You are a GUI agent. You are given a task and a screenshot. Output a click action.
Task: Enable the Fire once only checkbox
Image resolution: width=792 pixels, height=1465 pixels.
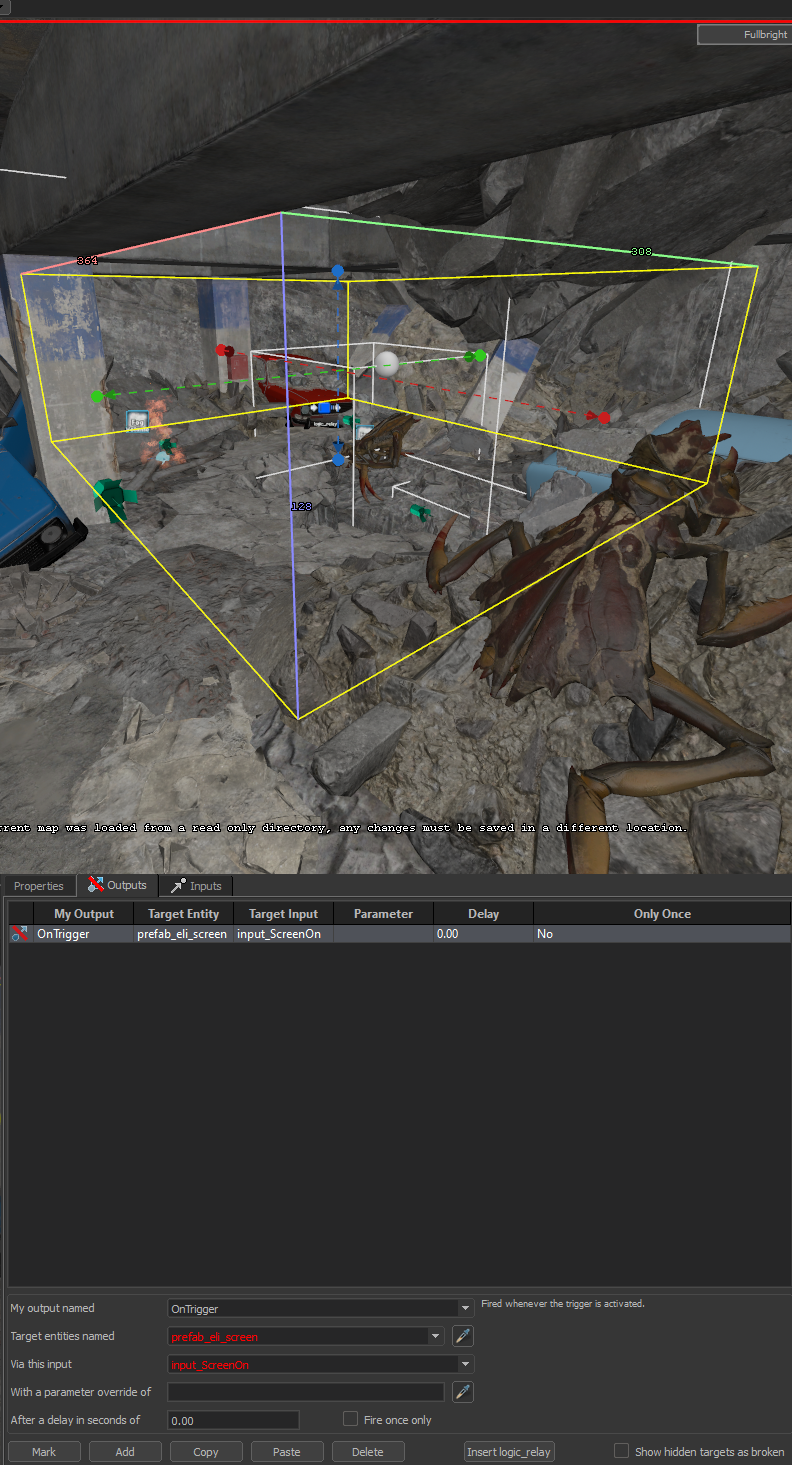(x=350, y=1419)
